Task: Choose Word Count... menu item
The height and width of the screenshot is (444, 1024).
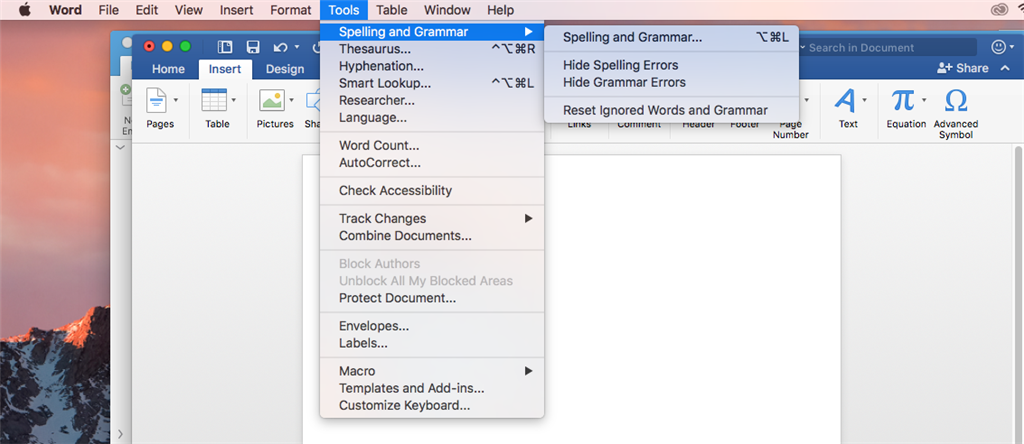Action: (432, 146)
